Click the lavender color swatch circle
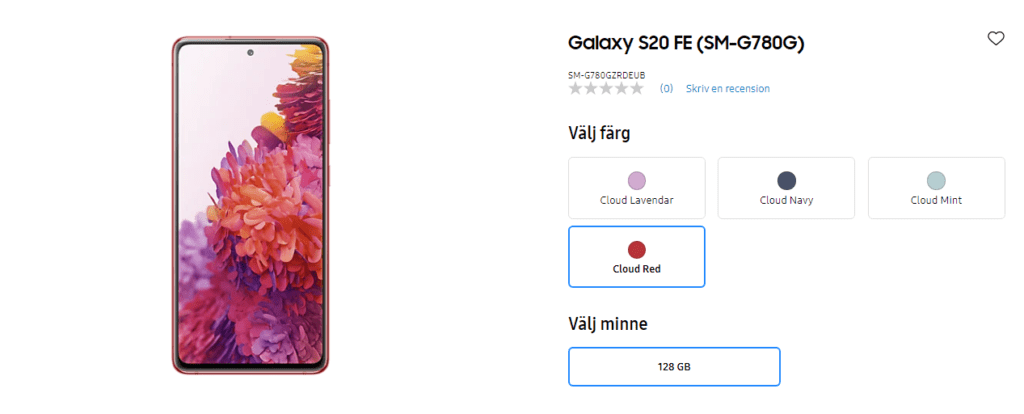 [637, 181]
